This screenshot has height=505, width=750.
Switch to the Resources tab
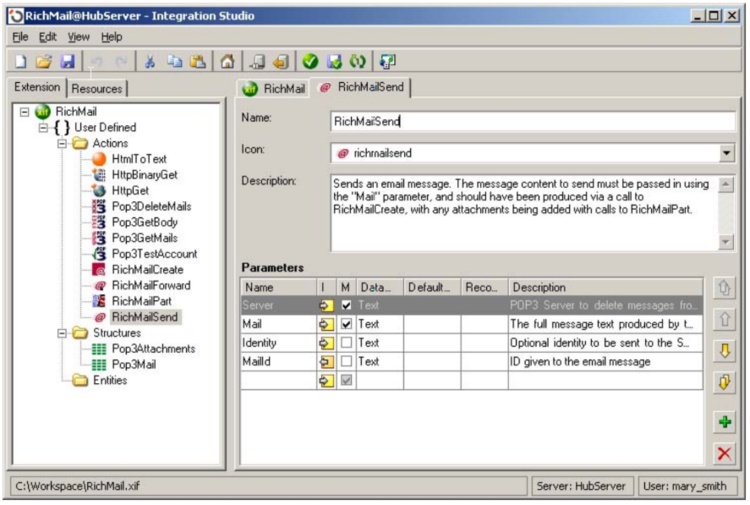click(98, 88)
